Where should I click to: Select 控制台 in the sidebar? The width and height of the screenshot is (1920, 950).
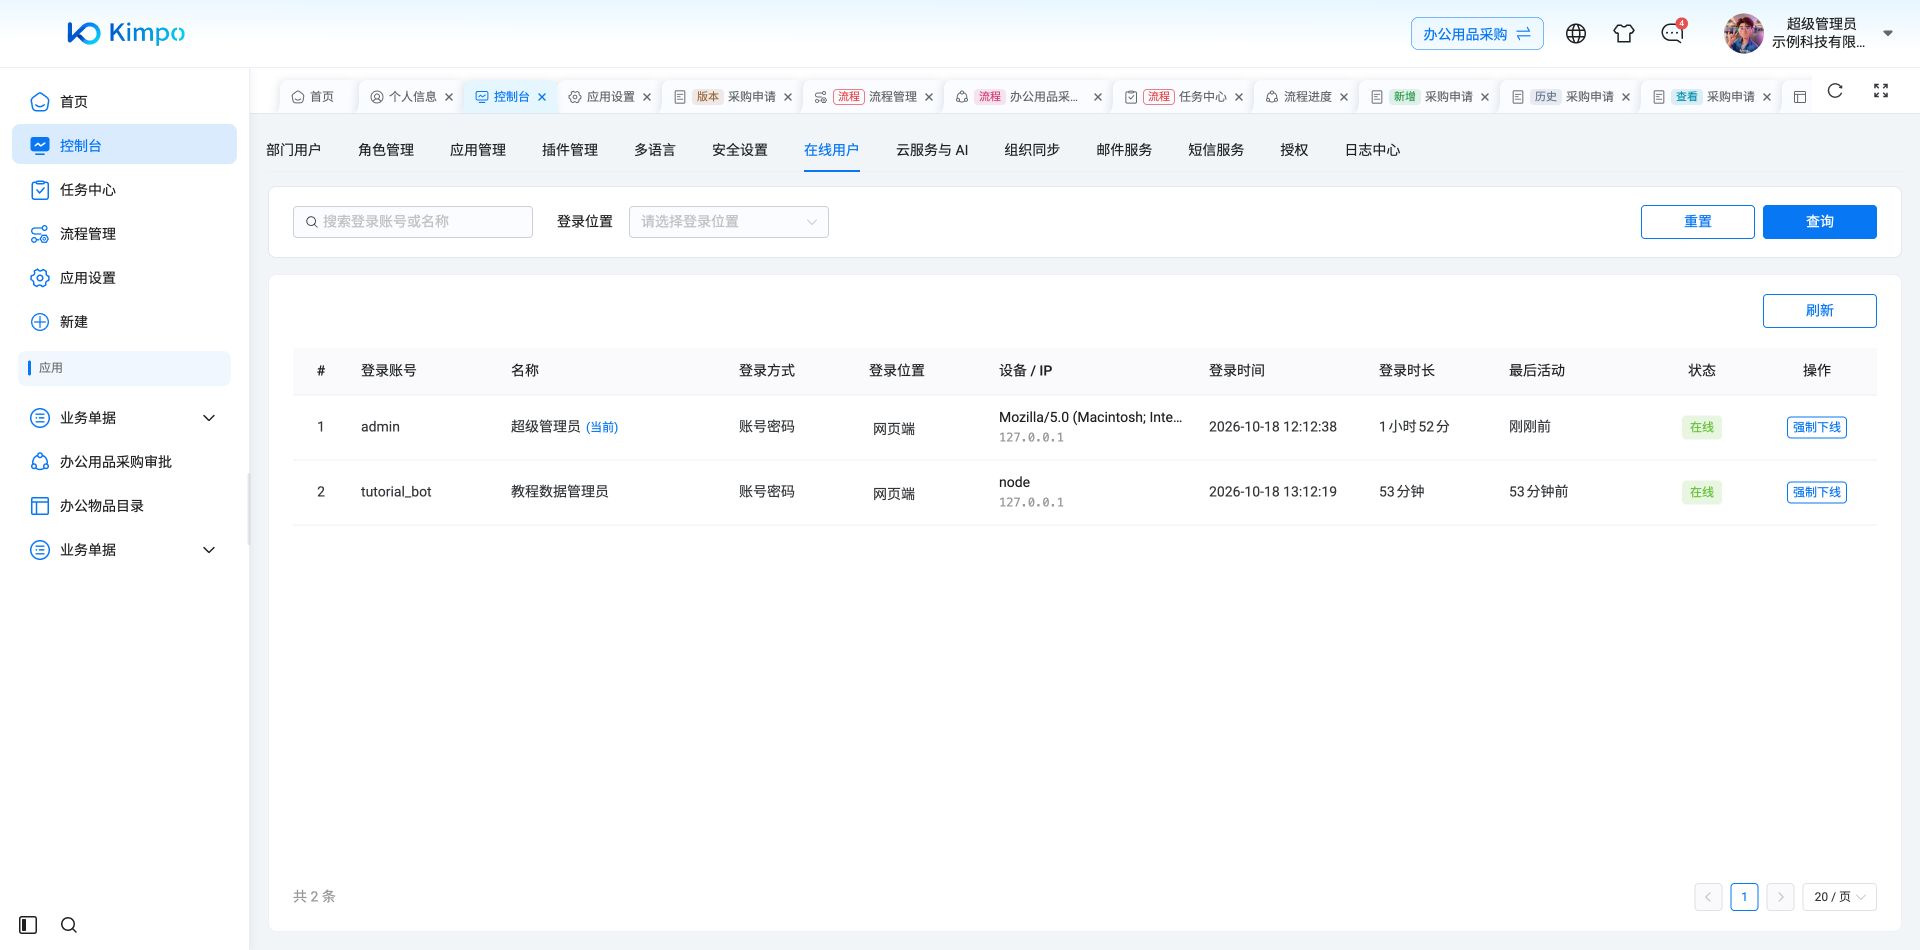tap(124, 145)
